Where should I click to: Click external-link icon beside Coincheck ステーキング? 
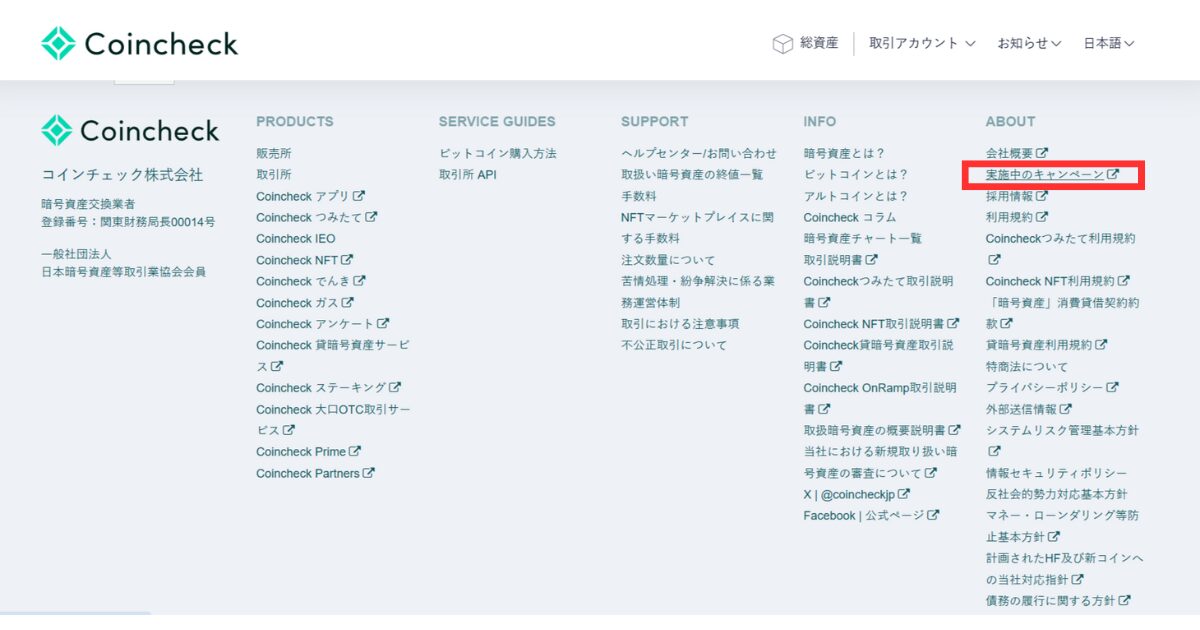[395, 388]
